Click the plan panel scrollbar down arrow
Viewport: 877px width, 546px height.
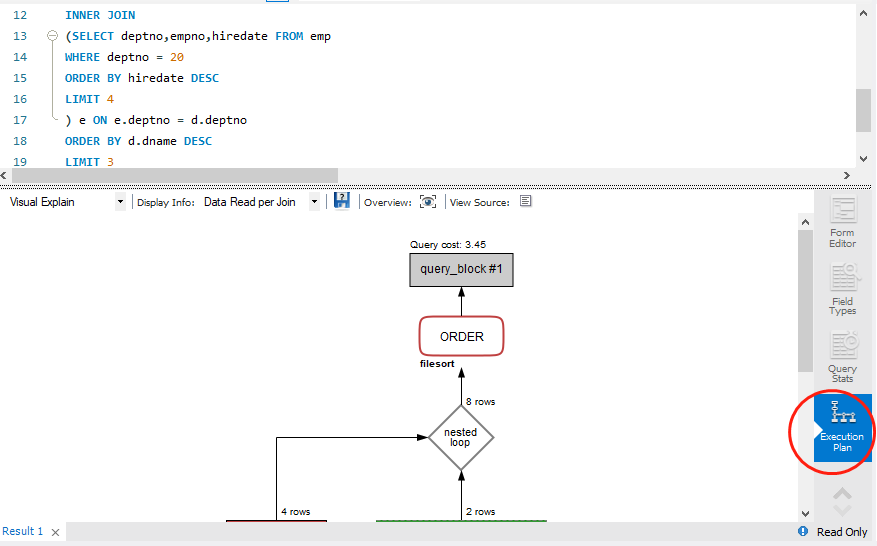pos(805,514)
